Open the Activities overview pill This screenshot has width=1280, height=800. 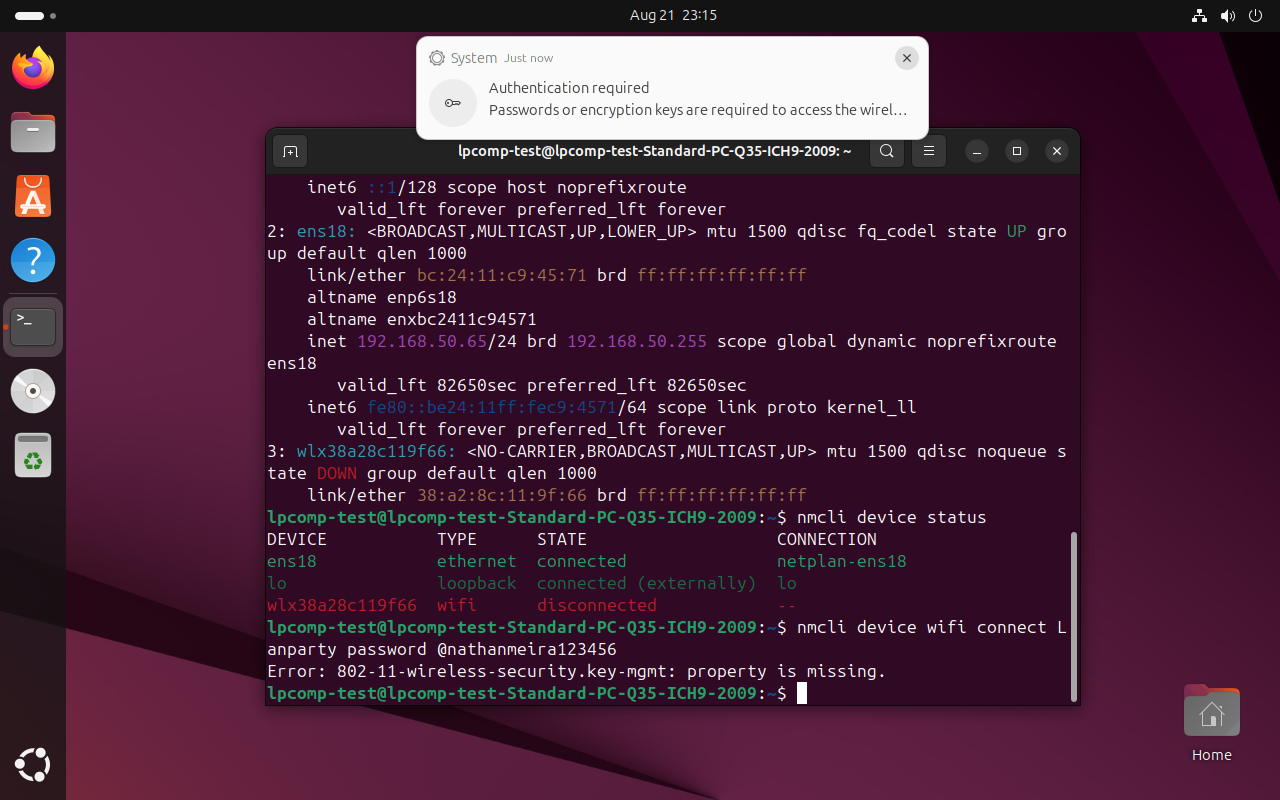click(35, 15)
